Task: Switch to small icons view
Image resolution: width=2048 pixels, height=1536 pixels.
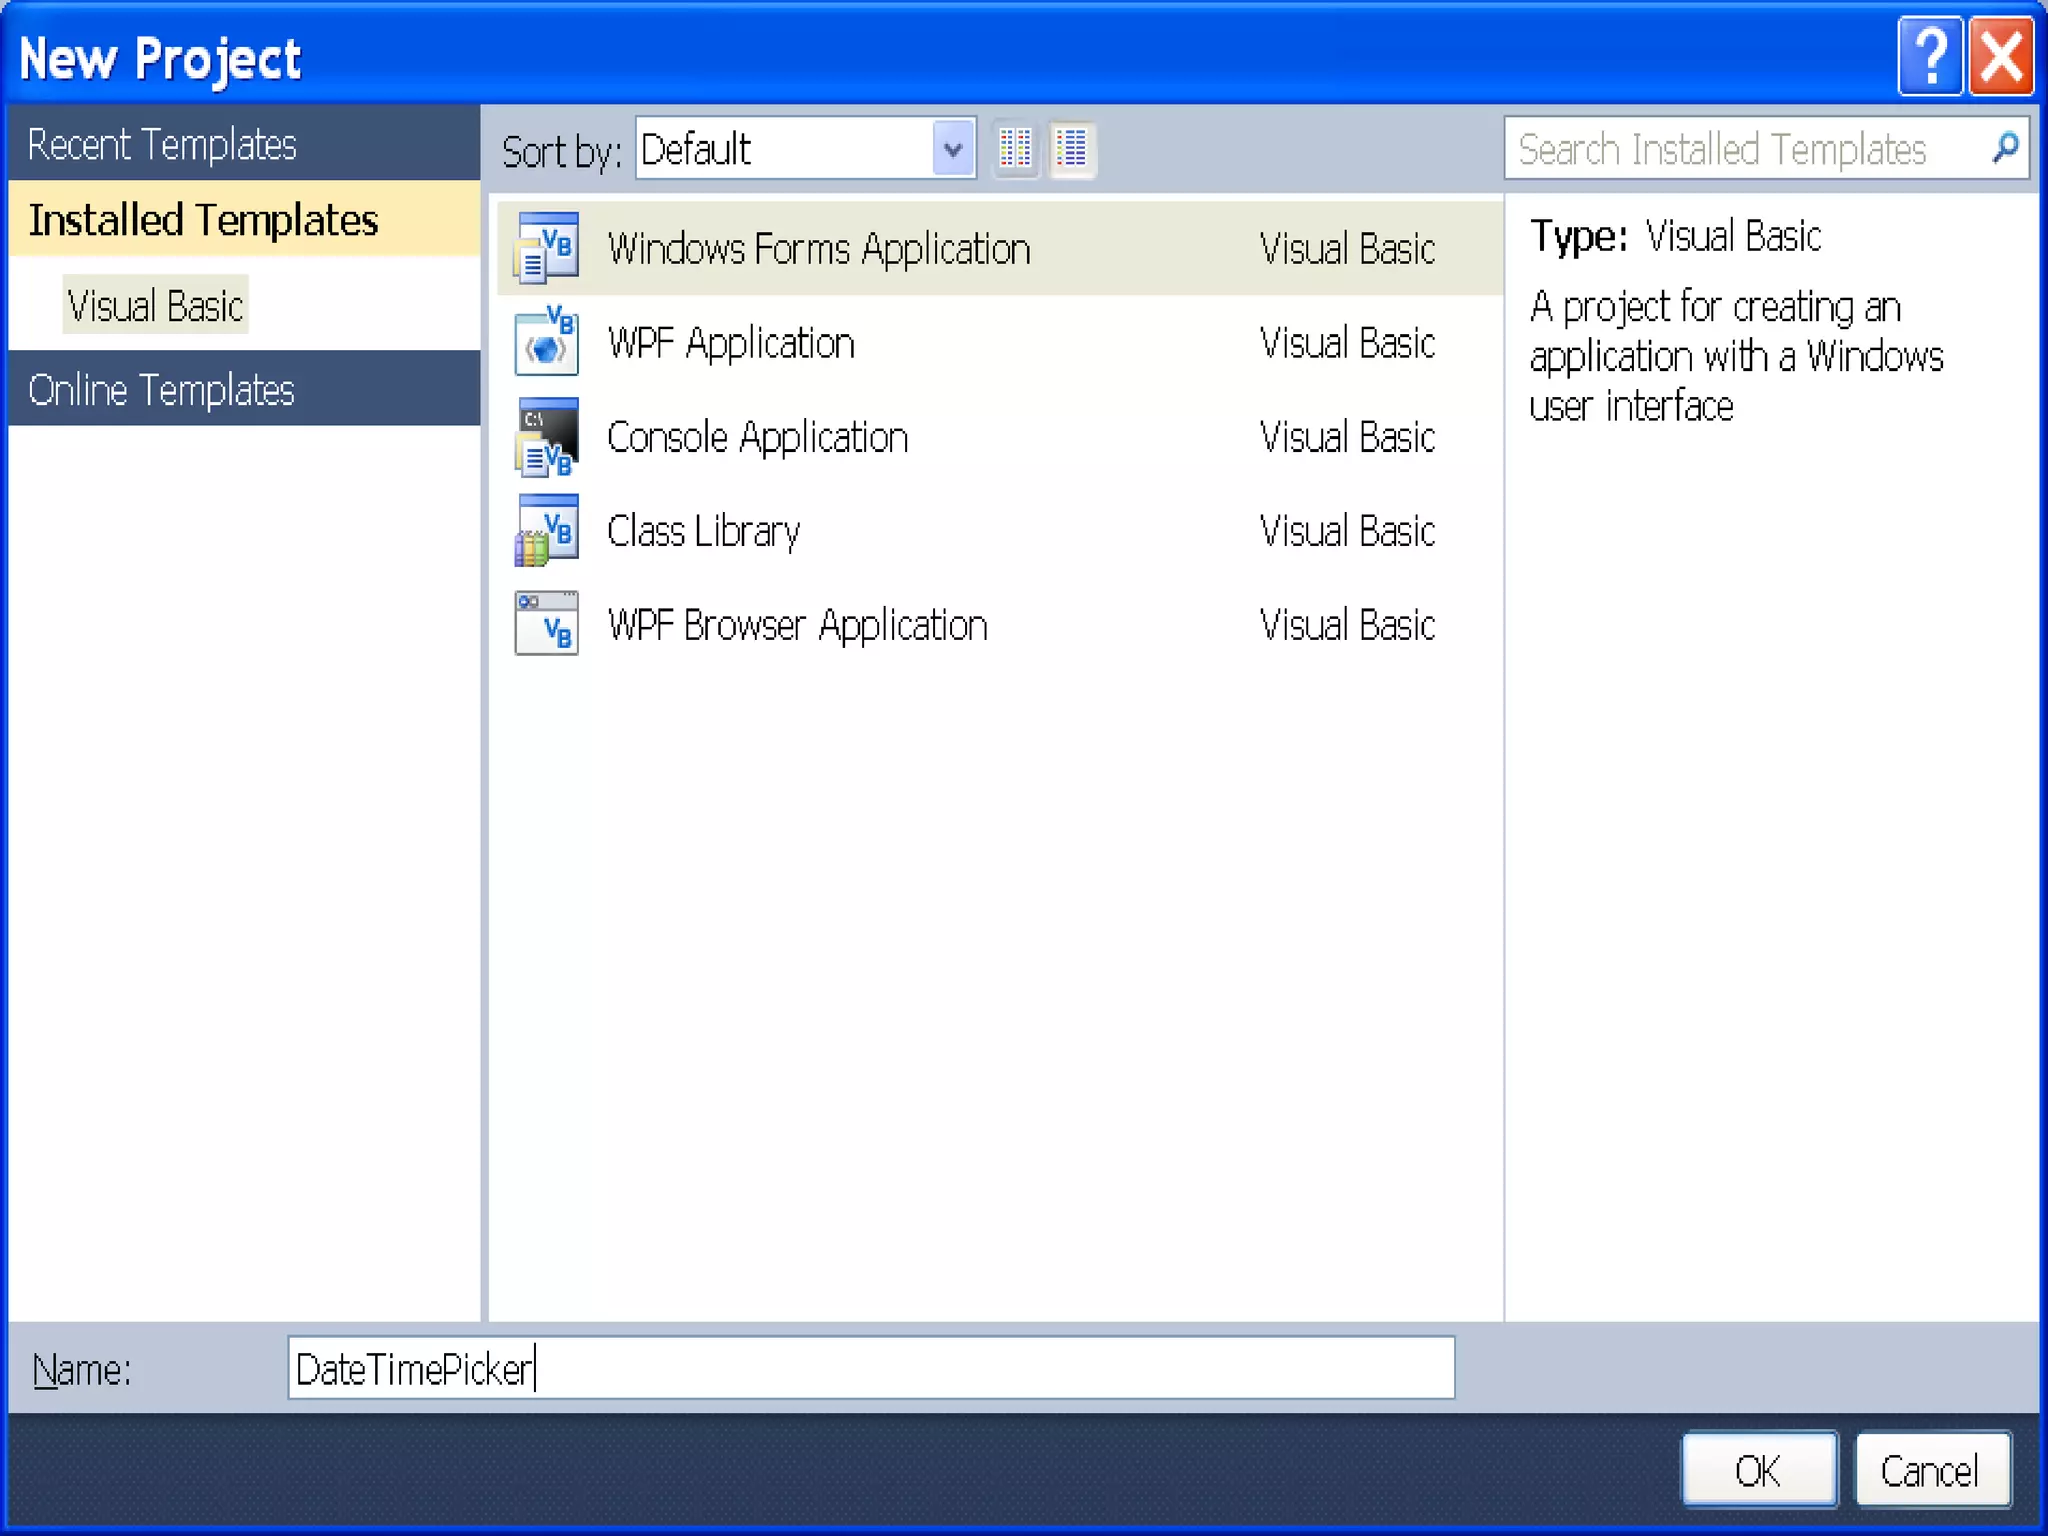Action: (1015, 150)
